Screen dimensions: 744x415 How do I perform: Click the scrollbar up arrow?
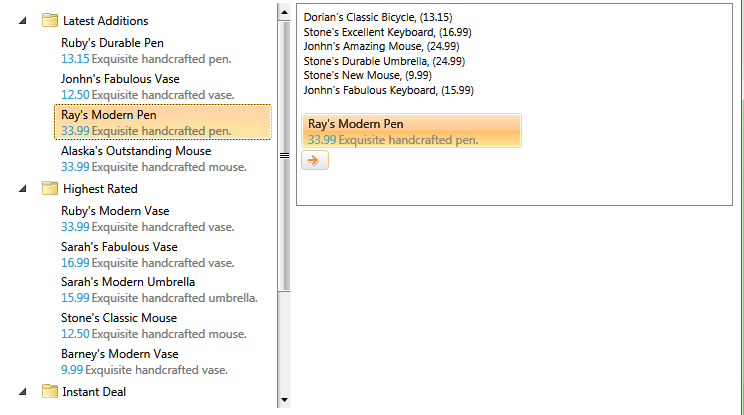click(x=284, y=12)
